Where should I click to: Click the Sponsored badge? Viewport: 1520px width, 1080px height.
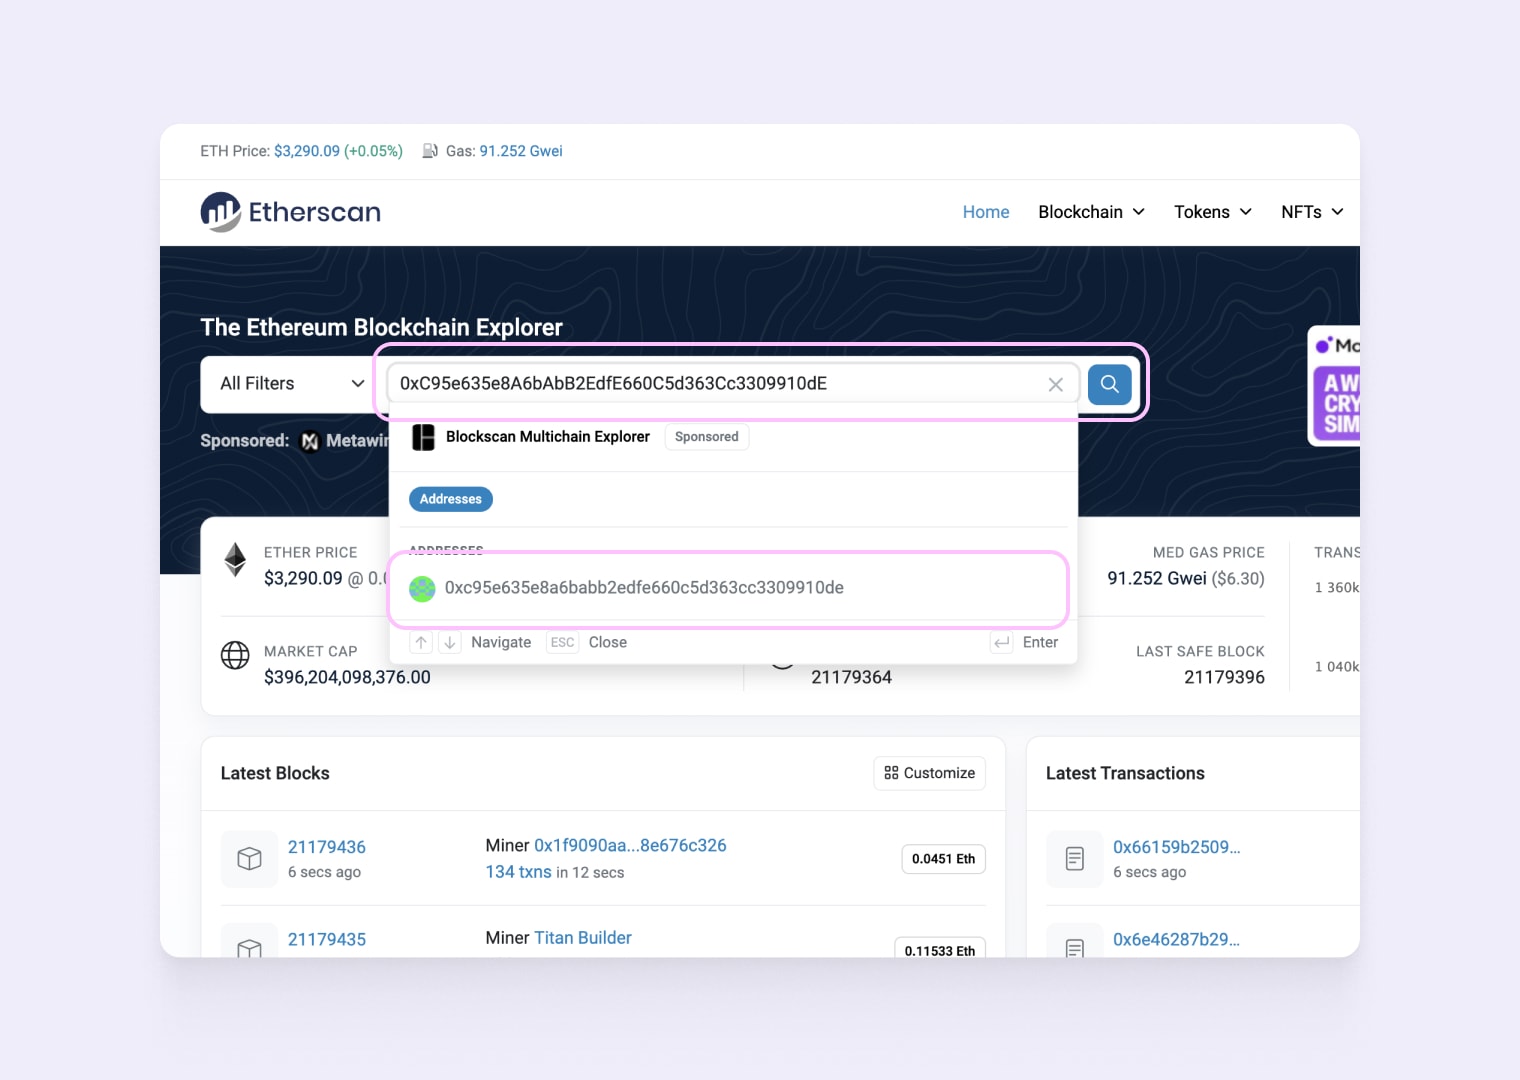707,437
